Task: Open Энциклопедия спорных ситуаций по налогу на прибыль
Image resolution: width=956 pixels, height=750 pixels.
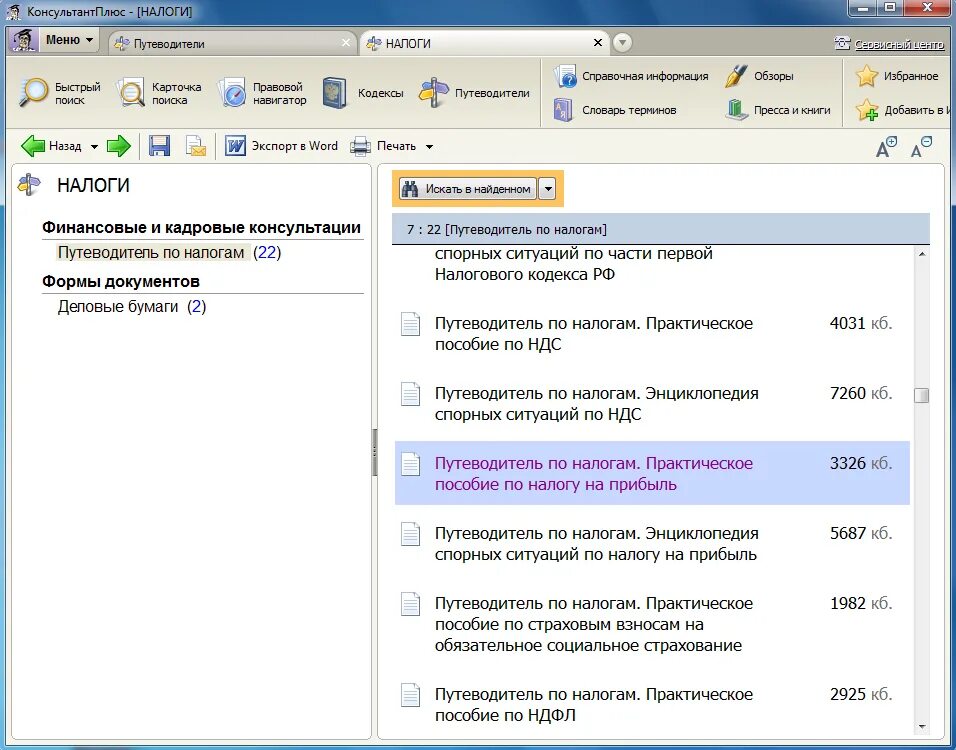Action: pyautogui.click(x=596, y=544)
